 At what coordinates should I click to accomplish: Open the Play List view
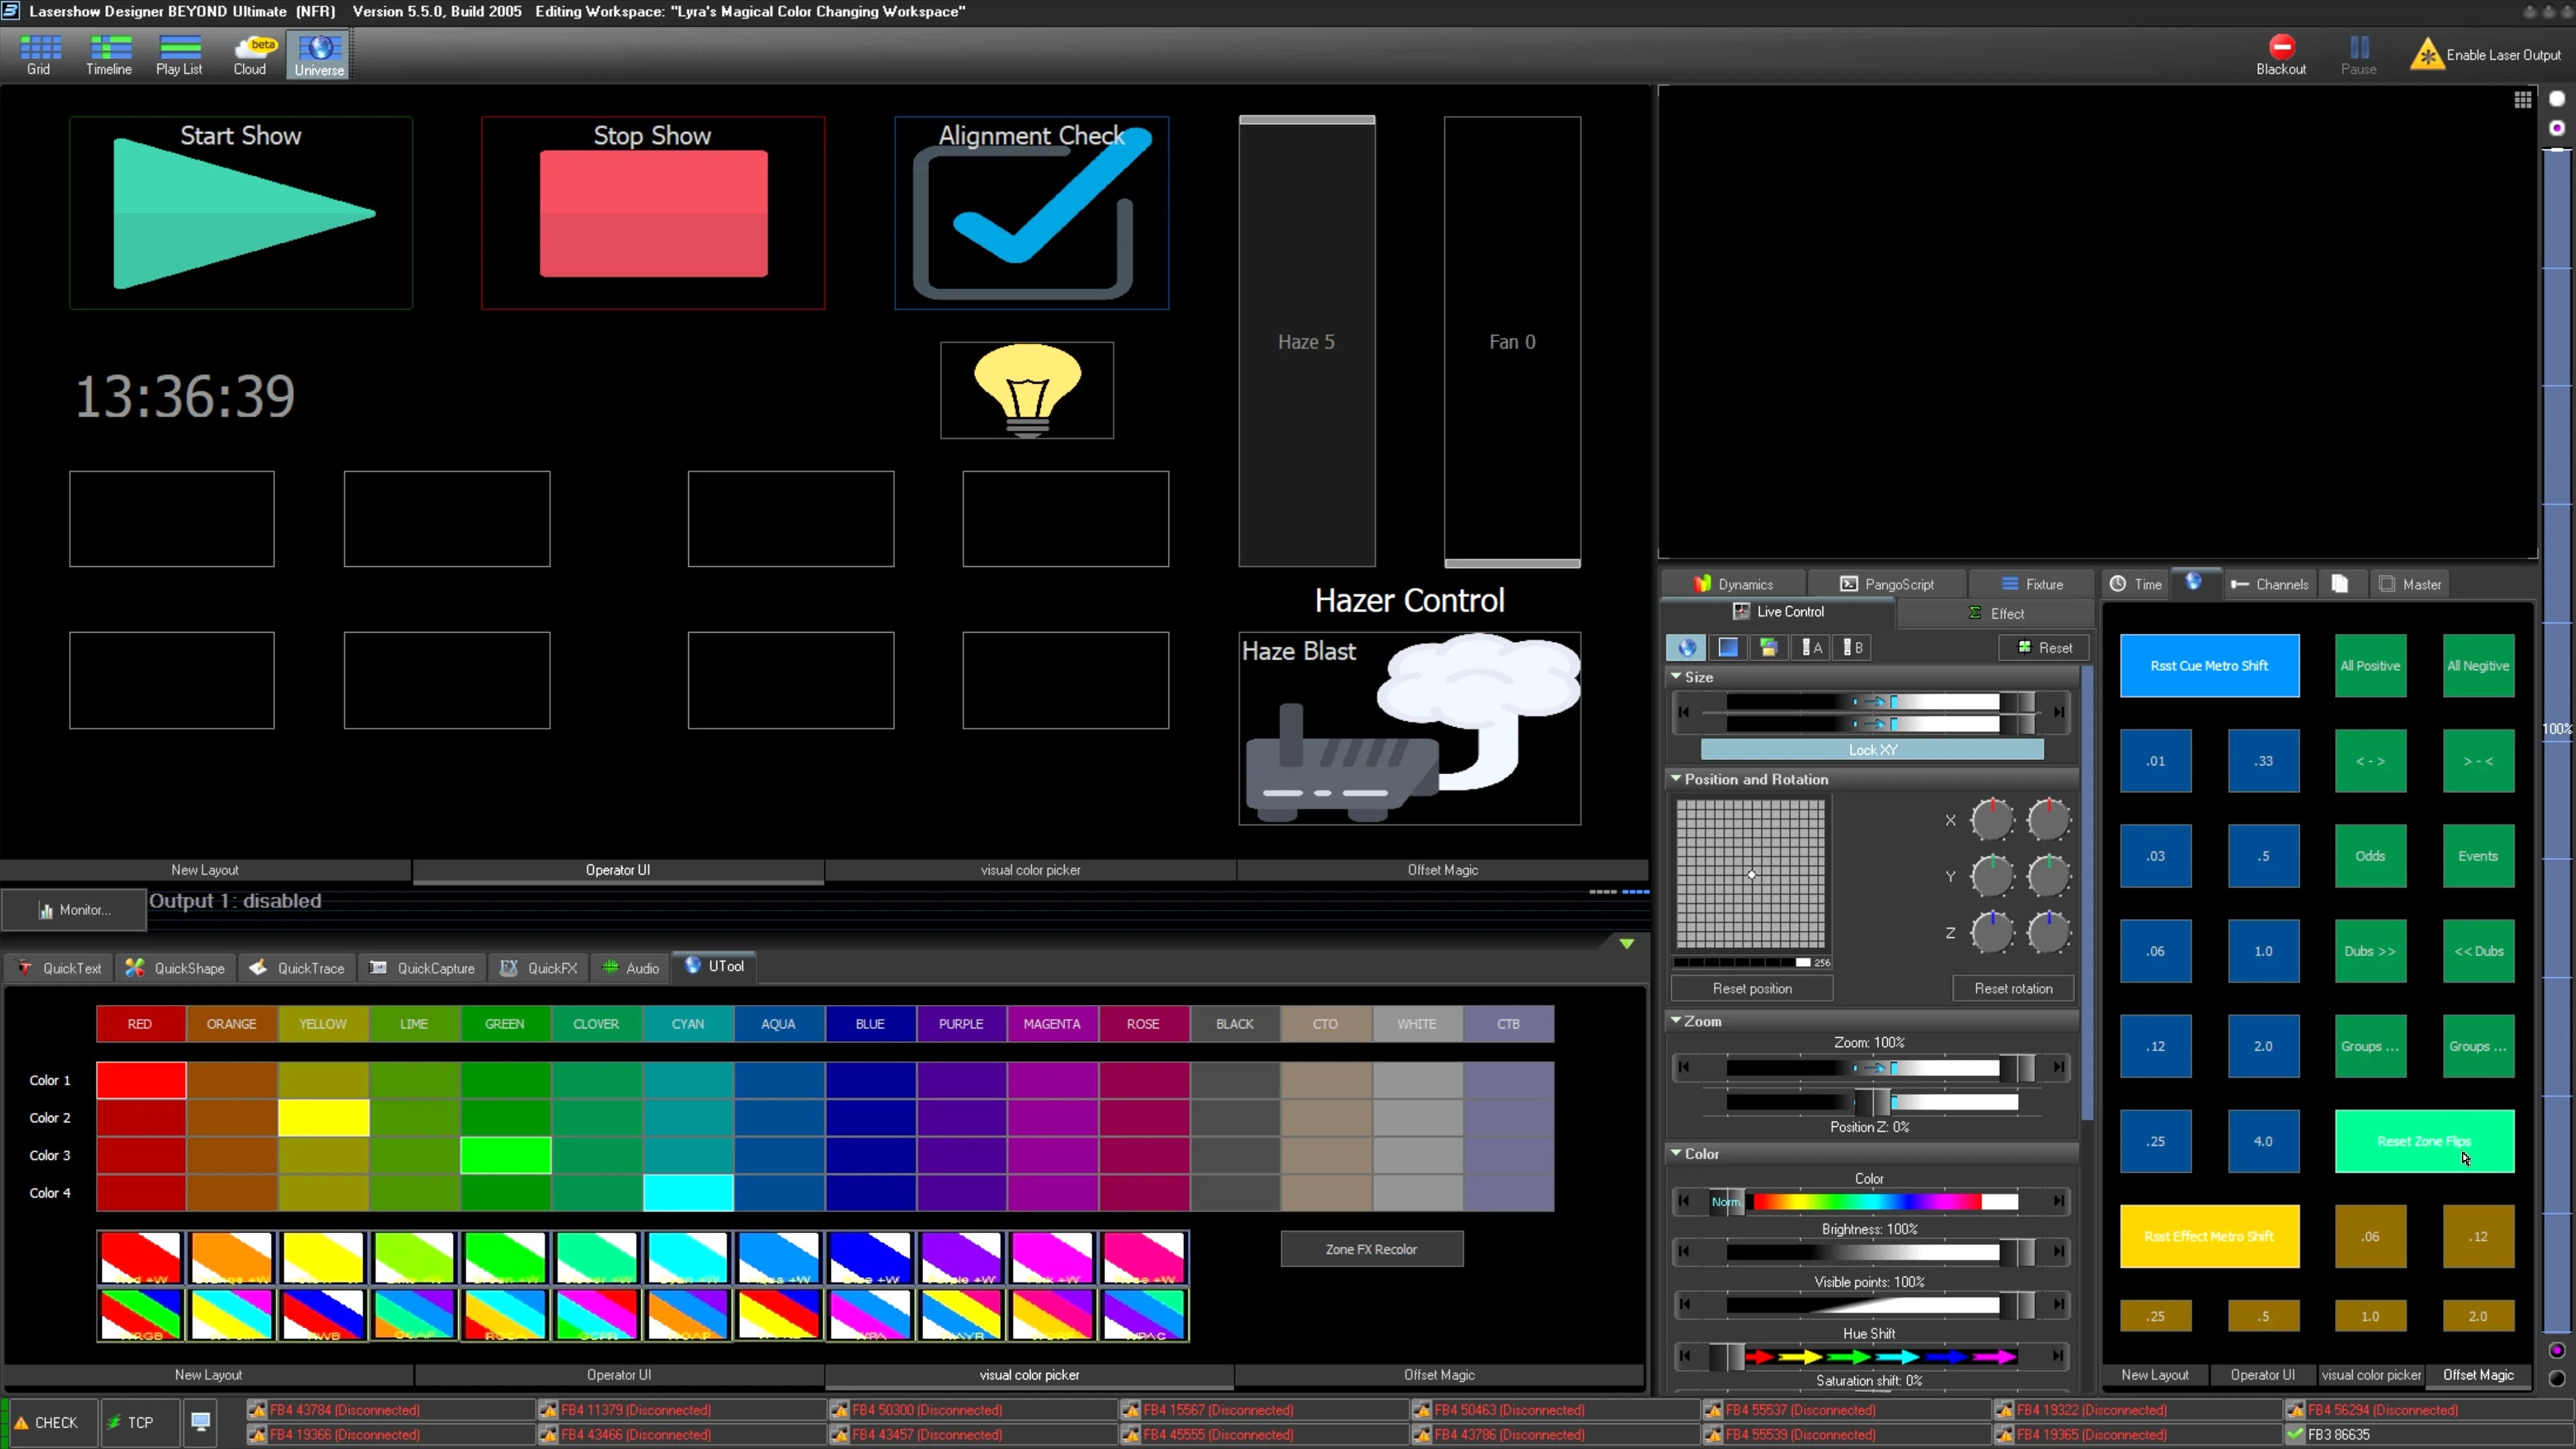click(179, 54)
